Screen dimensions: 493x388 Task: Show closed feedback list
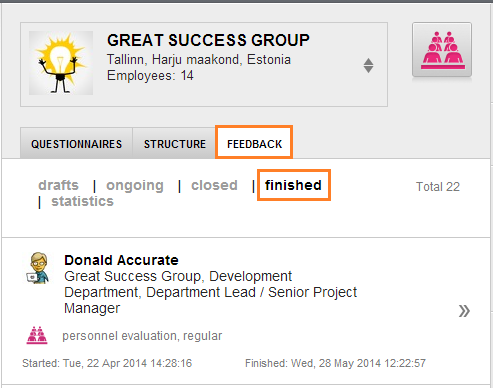(x=214, y=185)
